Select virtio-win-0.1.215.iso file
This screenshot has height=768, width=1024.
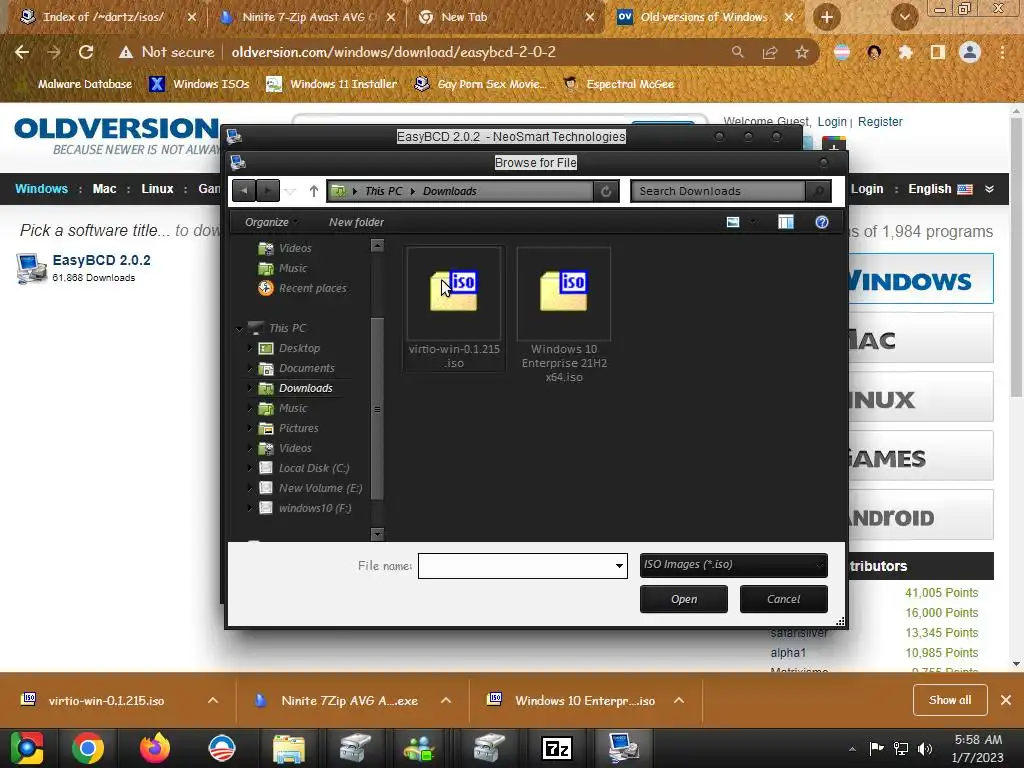point(454,308)
